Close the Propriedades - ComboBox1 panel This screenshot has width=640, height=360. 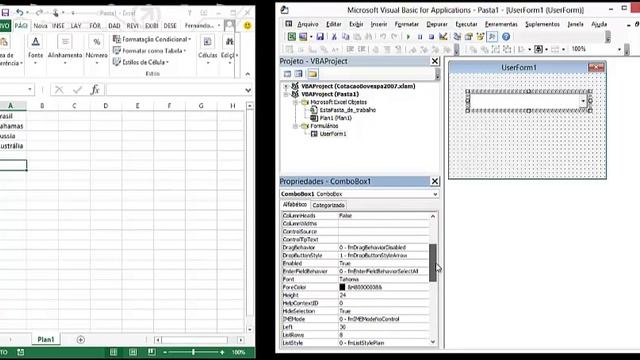click(435, 181)
